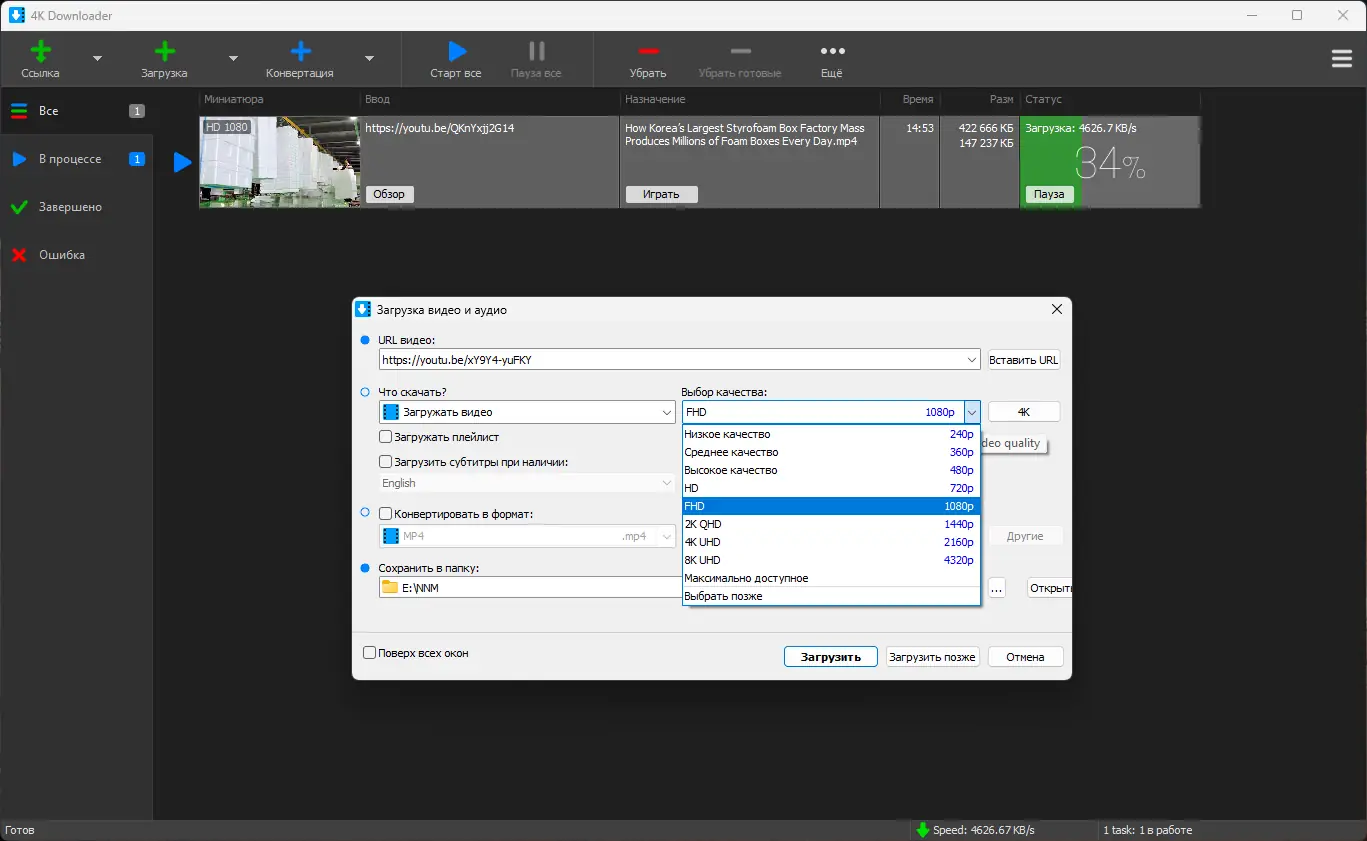Enable the Загружать плейлист checkbox
The image size is (1367, 841).
point(386,437)
